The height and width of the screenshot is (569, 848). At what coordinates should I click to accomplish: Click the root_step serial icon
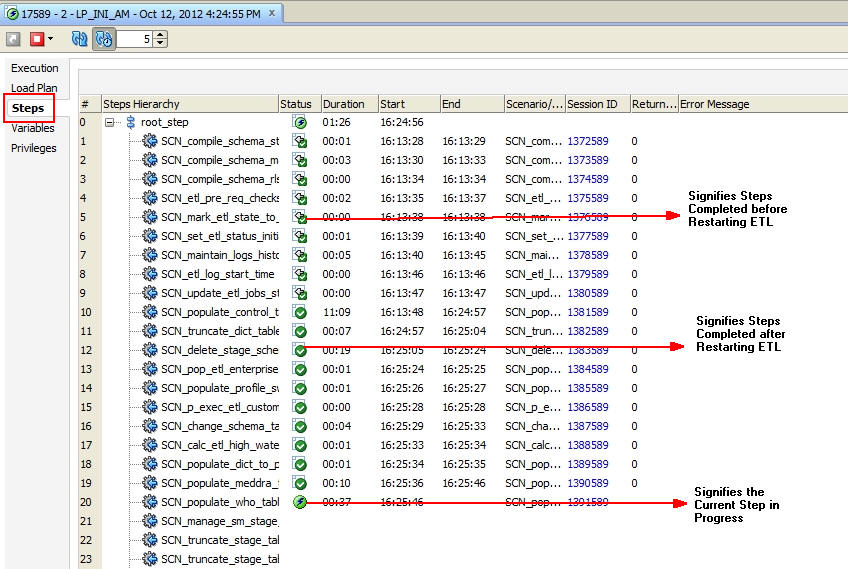(x=130, y=122)
